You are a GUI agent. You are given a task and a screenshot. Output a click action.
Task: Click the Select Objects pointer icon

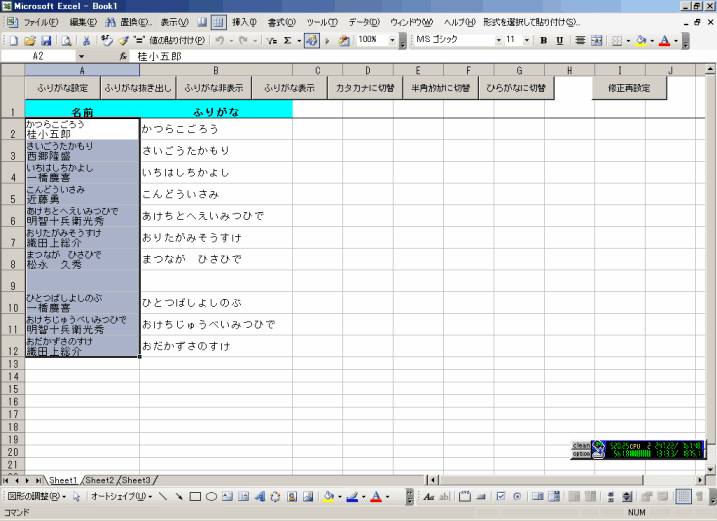(76, 496)
